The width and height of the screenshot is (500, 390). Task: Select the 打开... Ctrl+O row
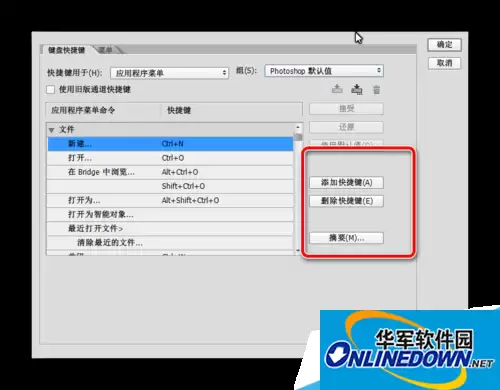(170, 158)
